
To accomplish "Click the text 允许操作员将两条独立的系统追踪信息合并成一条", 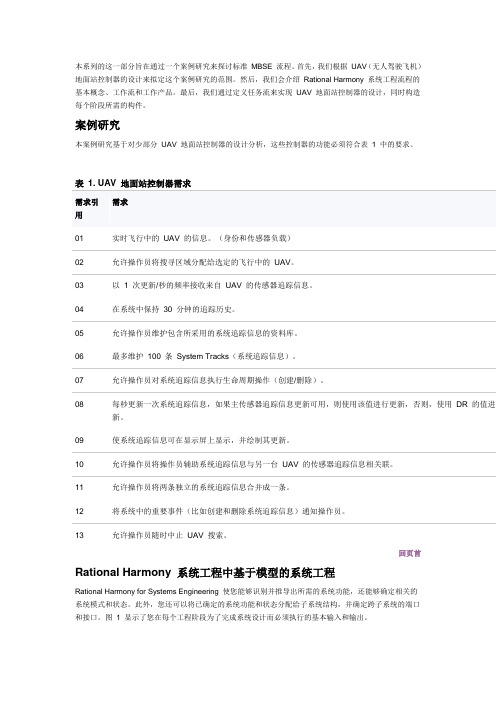I will coord(201,487).
